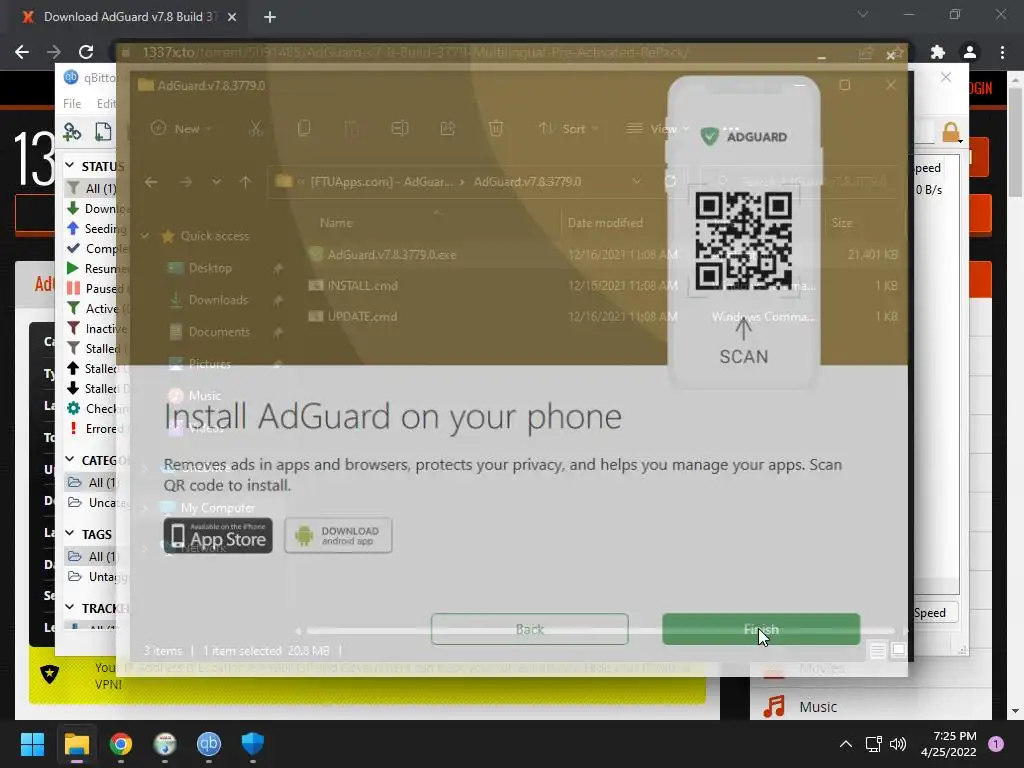Select the Inactive status filter

click(x=97, y=328)
